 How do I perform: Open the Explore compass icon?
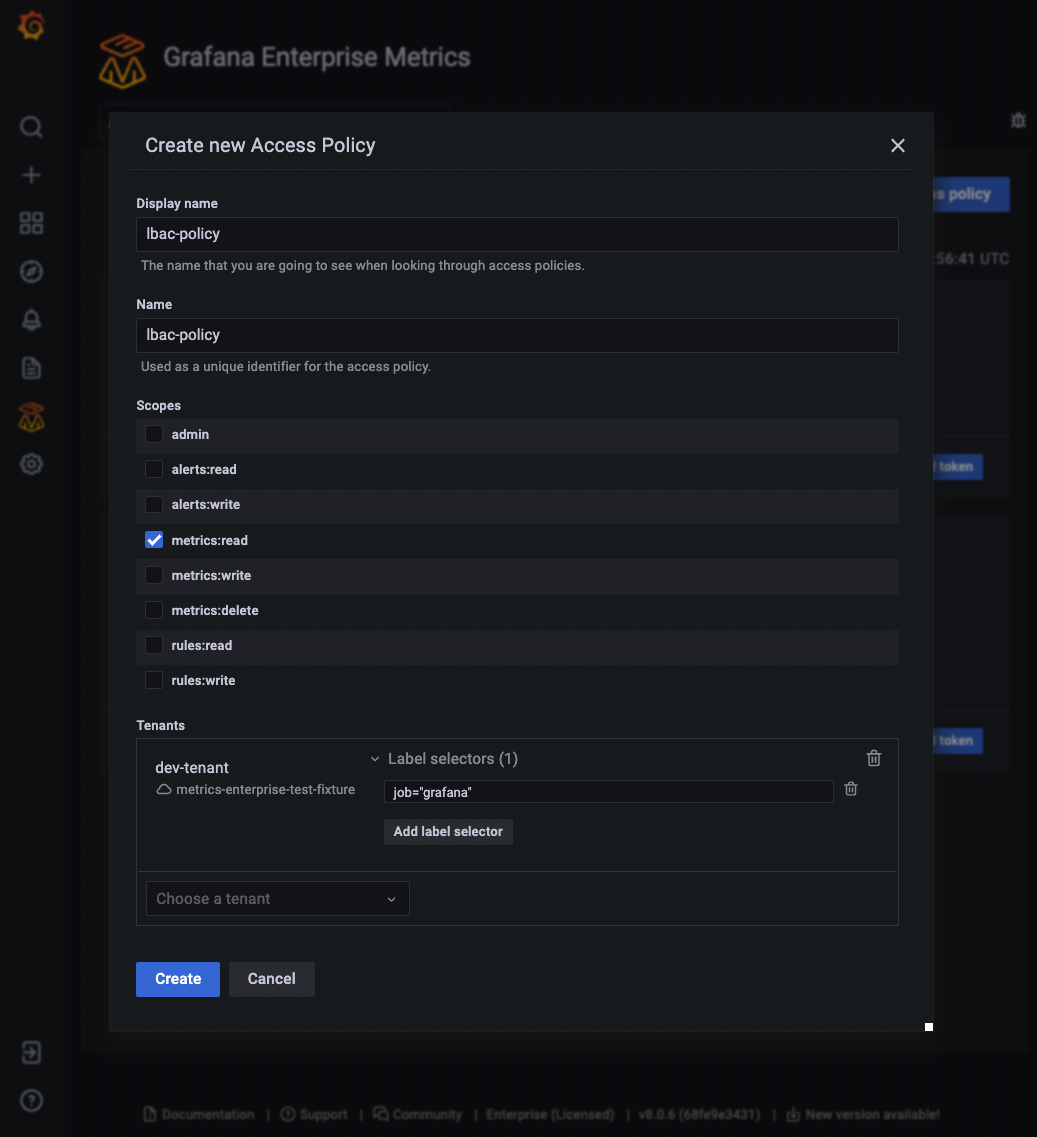(x=32, y=271)
